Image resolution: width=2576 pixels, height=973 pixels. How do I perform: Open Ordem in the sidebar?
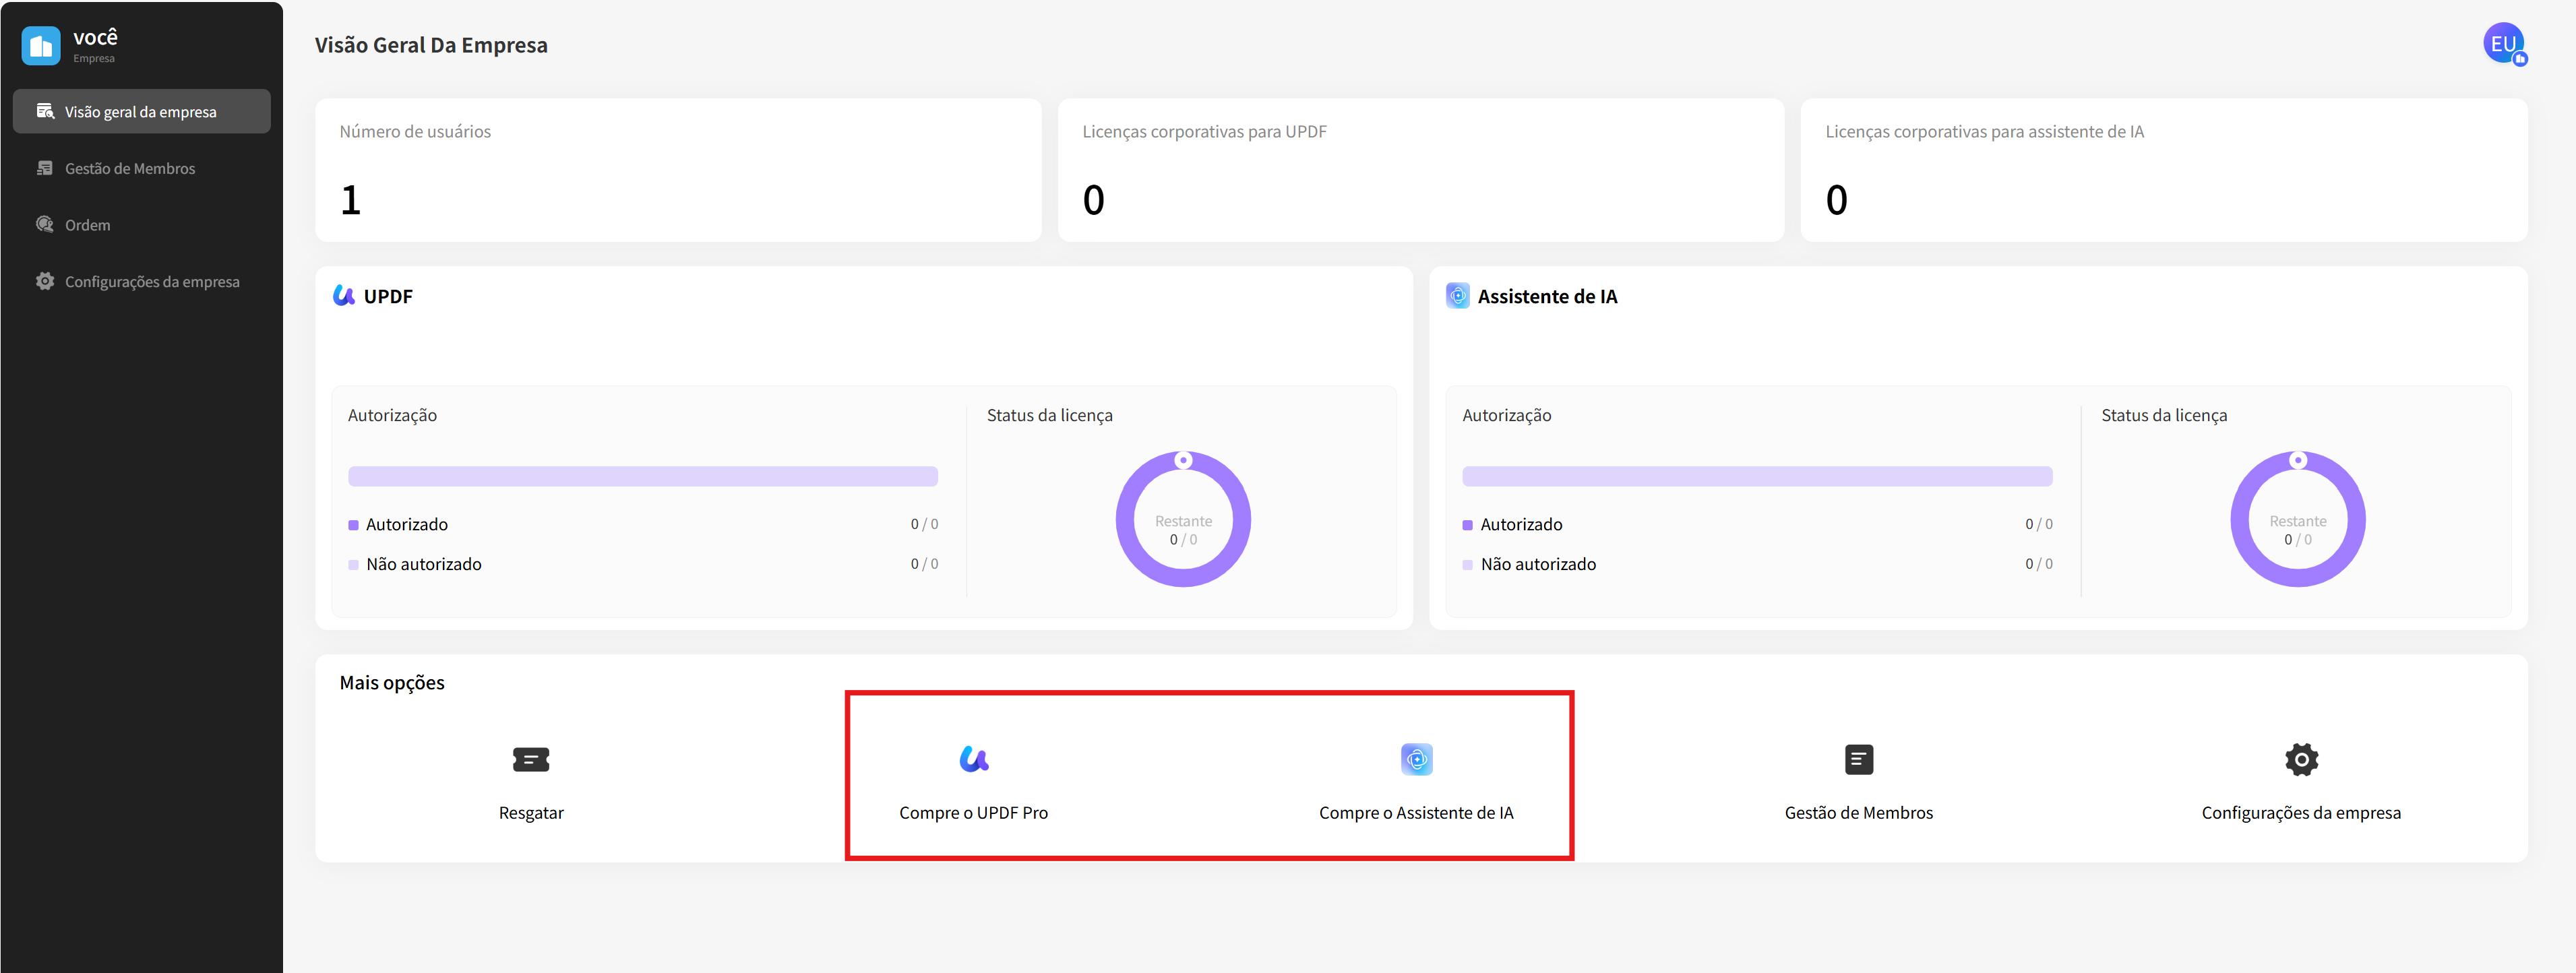tap(141, 224)
